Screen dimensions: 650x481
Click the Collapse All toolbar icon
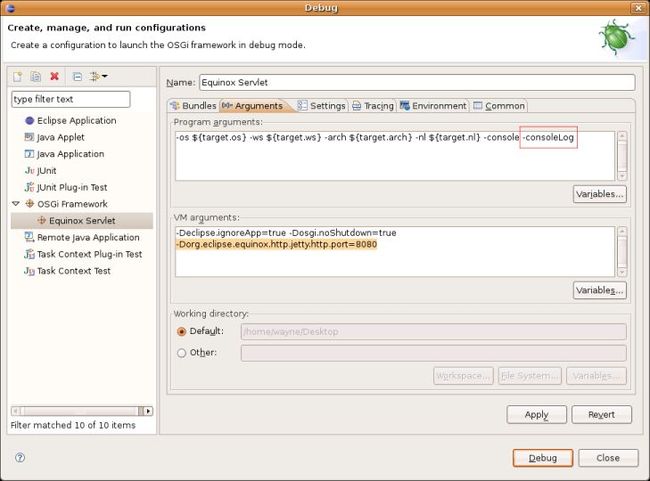tap(77, 76)
